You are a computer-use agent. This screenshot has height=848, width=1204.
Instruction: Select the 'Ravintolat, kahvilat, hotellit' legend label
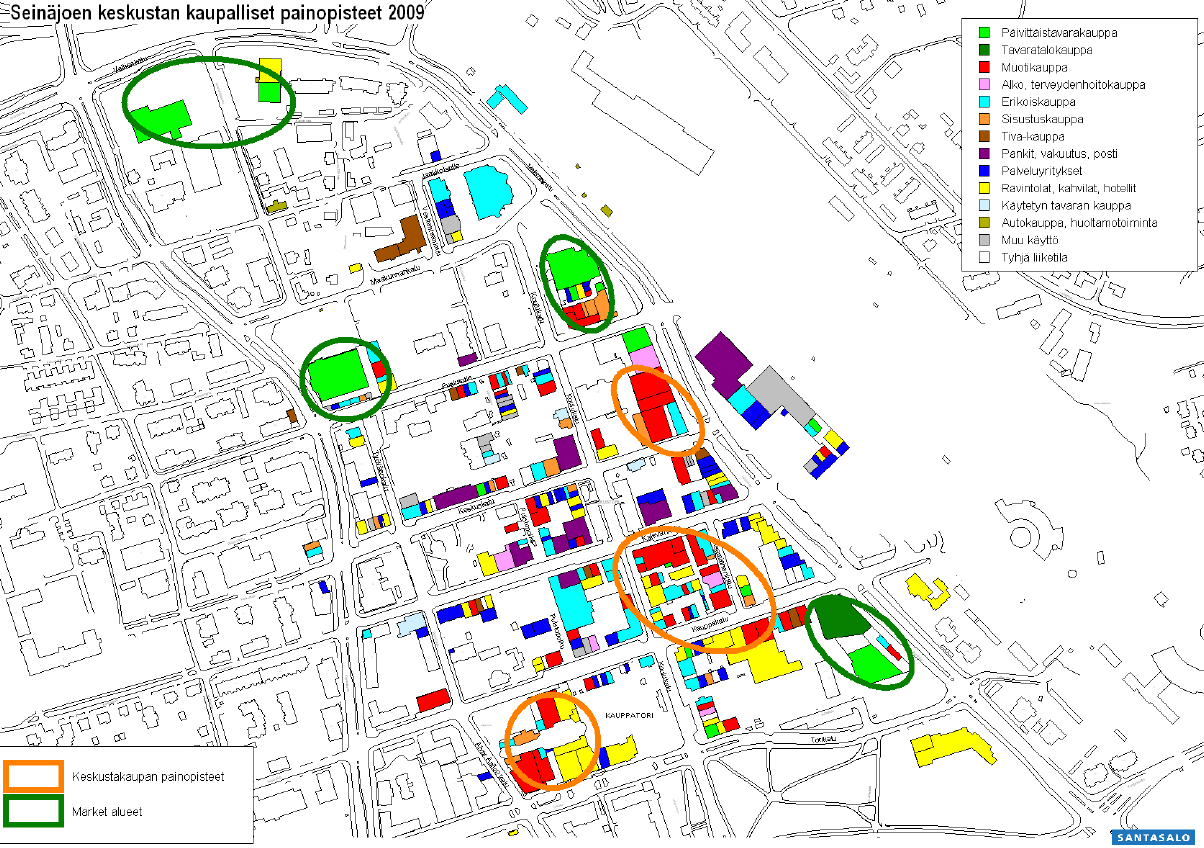[x=1069, y=188]
